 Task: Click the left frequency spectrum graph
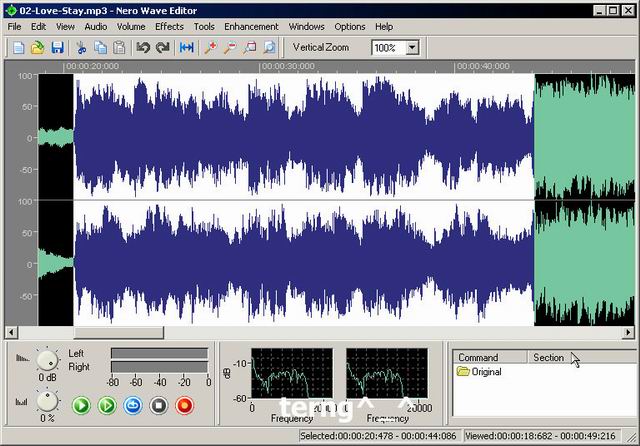click(292, 373)
